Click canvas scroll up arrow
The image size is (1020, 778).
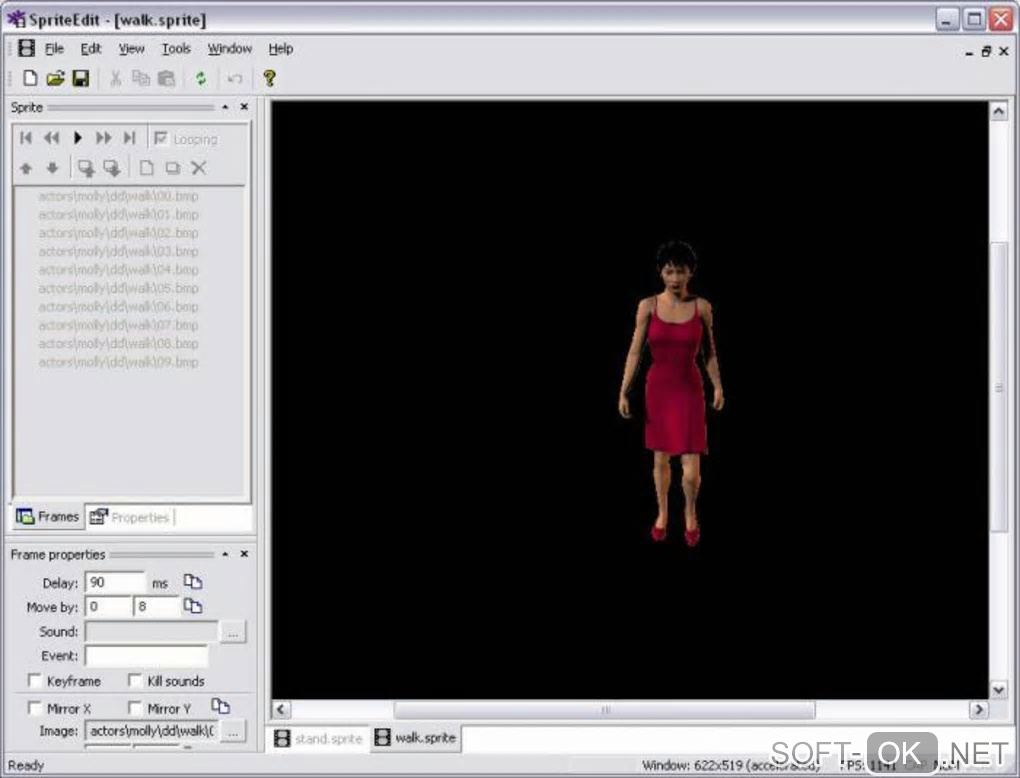pos(999,111)
